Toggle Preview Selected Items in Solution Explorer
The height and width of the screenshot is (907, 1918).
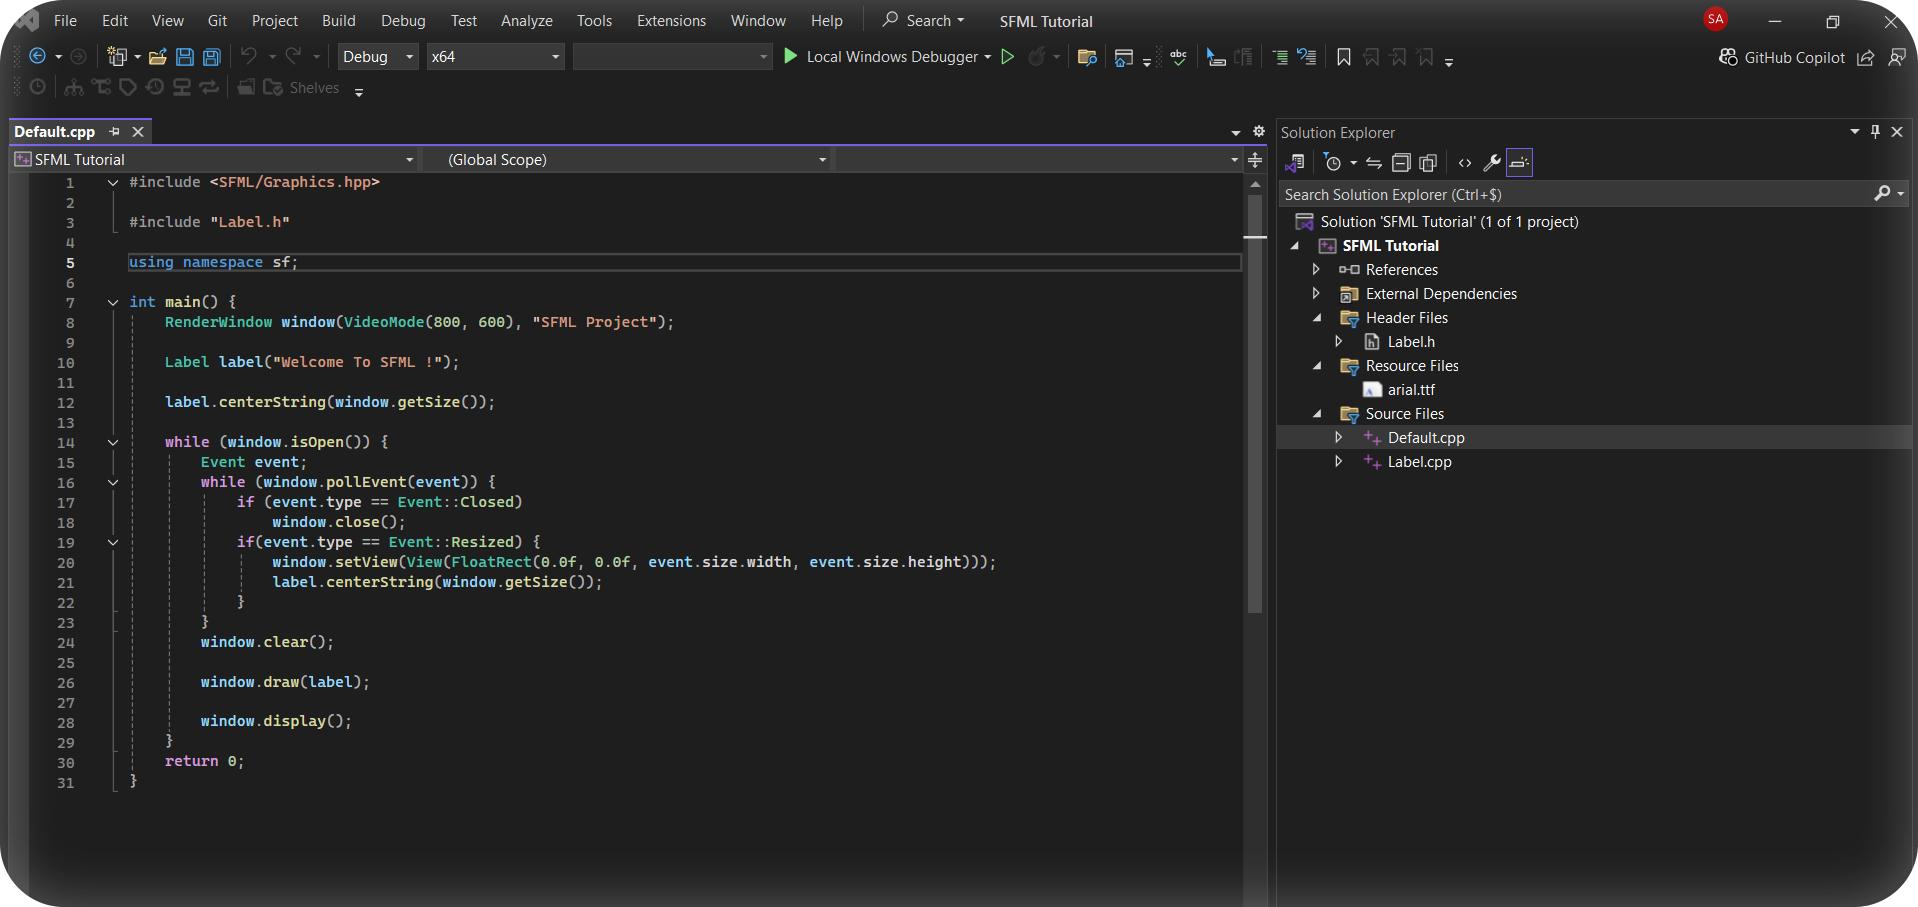1519,163
